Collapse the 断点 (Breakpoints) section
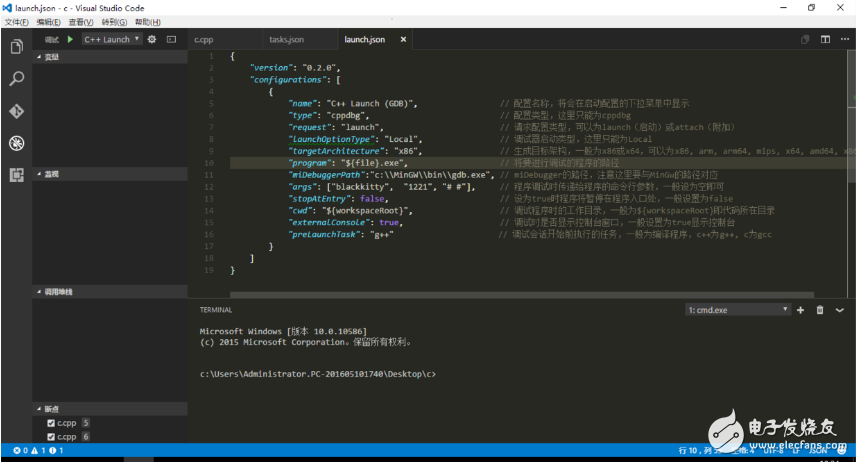Viewport: 856px width, 462px height. coord(110,409)
